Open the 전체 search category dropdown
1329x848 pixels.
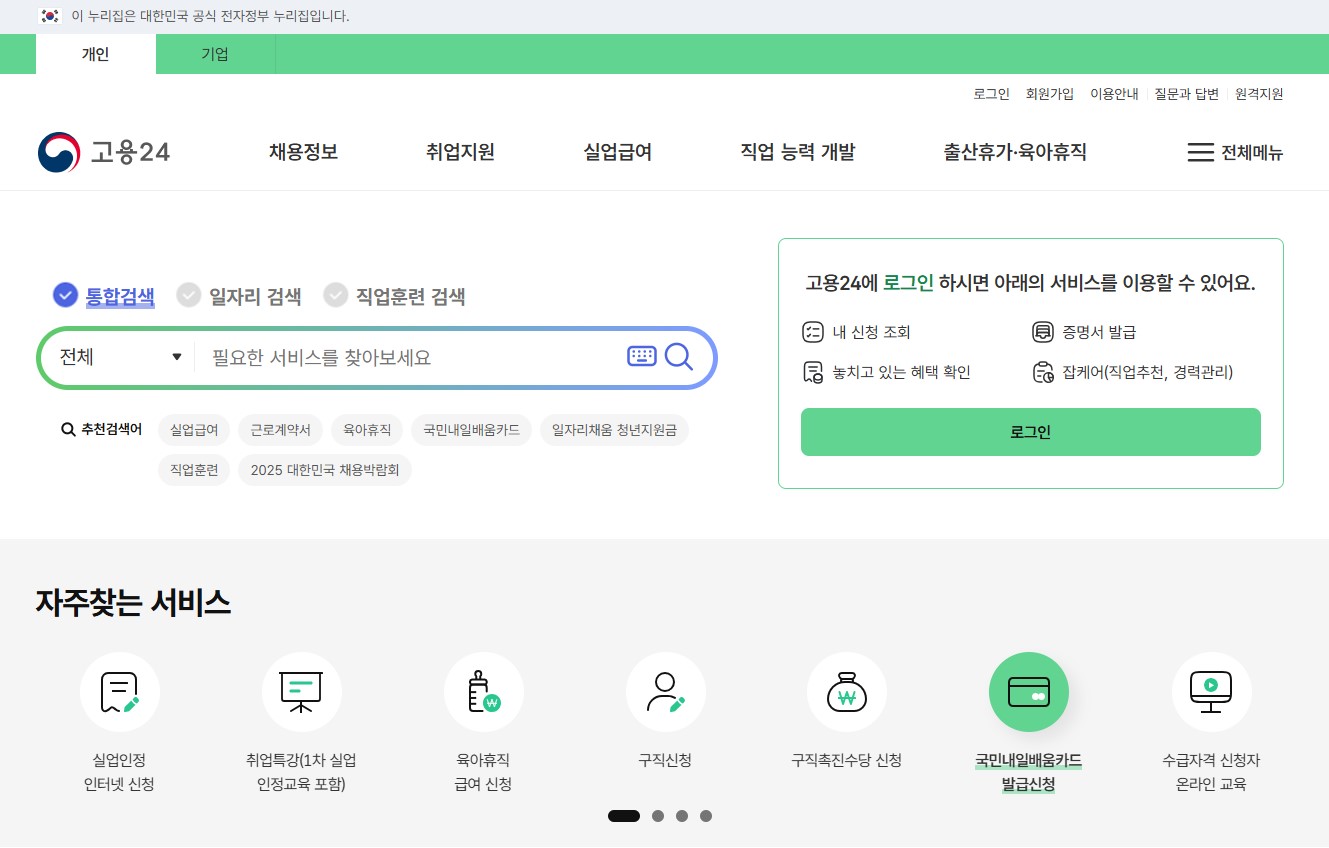click(x=120, y=357)
